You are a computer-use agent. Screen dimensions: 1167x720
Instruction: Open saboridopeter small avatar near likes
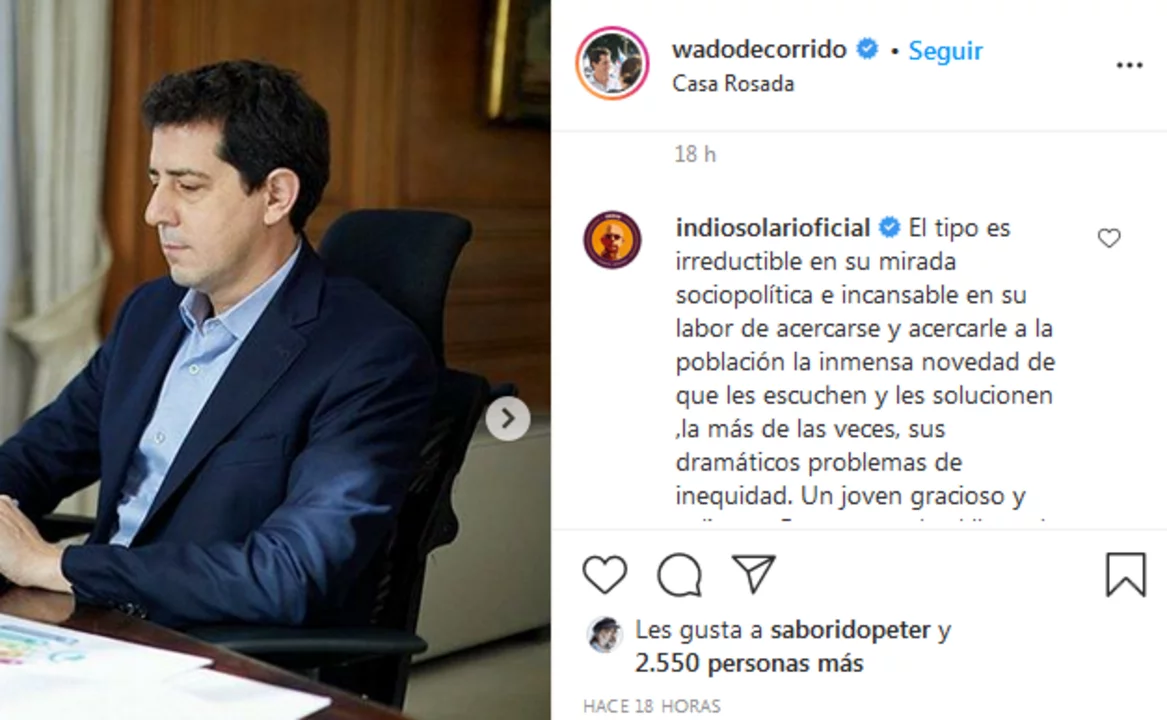point(604,634)
